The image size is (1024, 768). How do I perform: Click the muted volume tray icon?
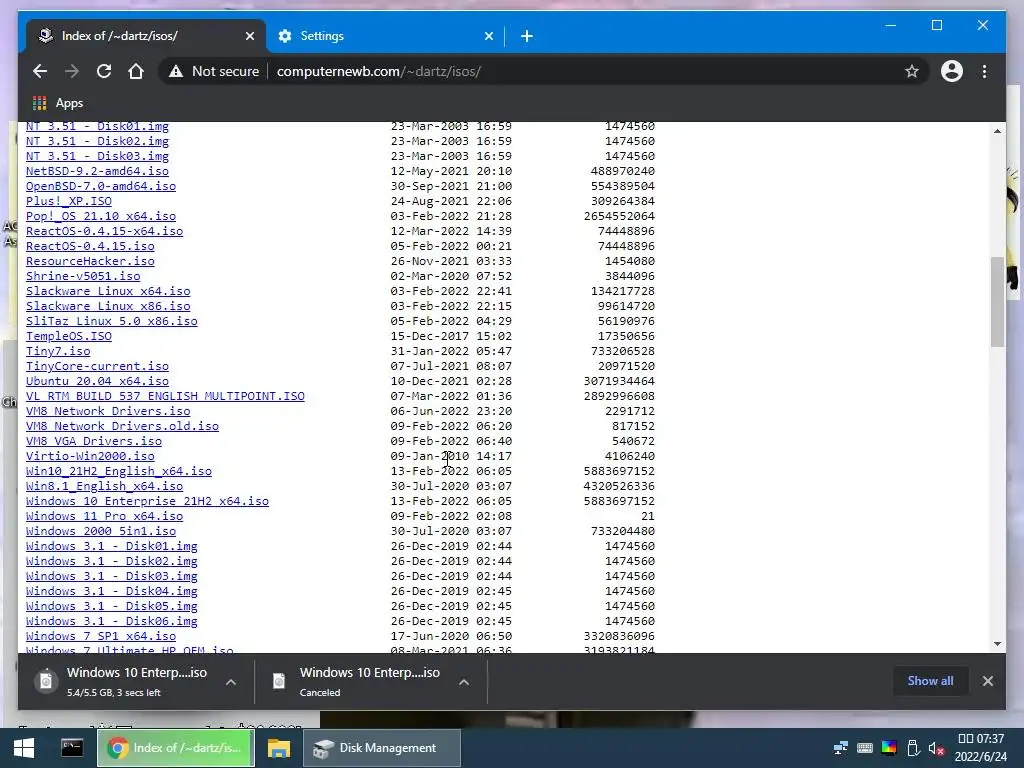click(936, 748)
